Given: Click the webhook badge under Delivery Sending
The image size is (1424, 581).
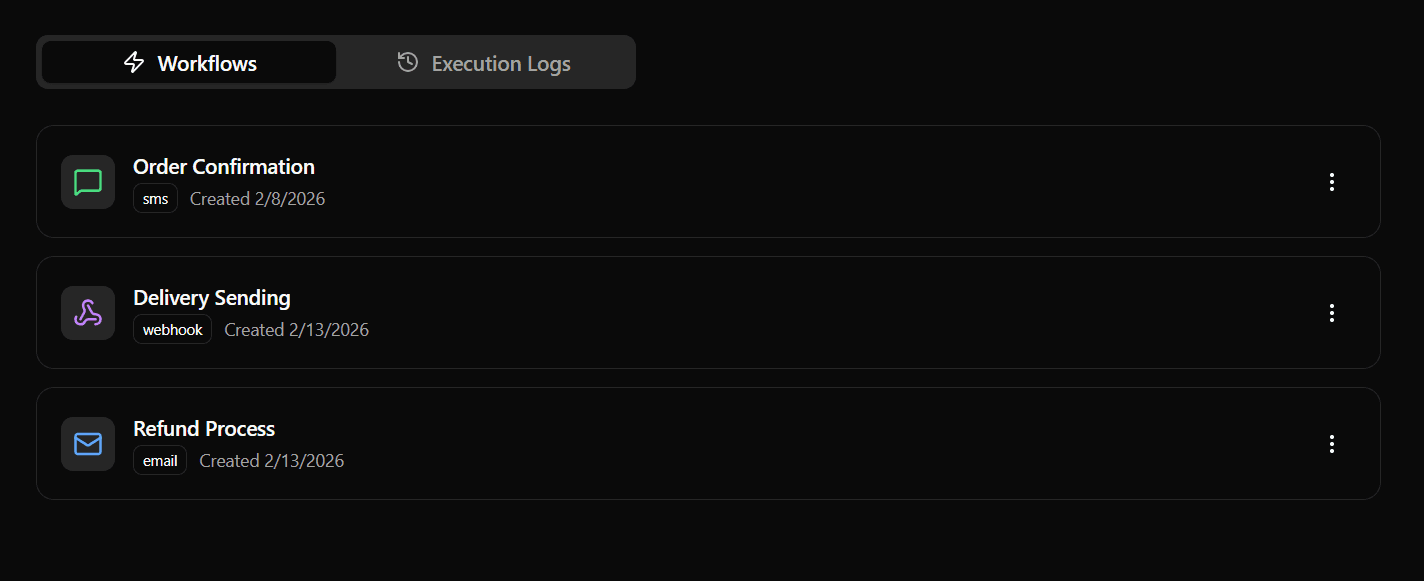Looking at the screenshot, I should tap(172, 329).
